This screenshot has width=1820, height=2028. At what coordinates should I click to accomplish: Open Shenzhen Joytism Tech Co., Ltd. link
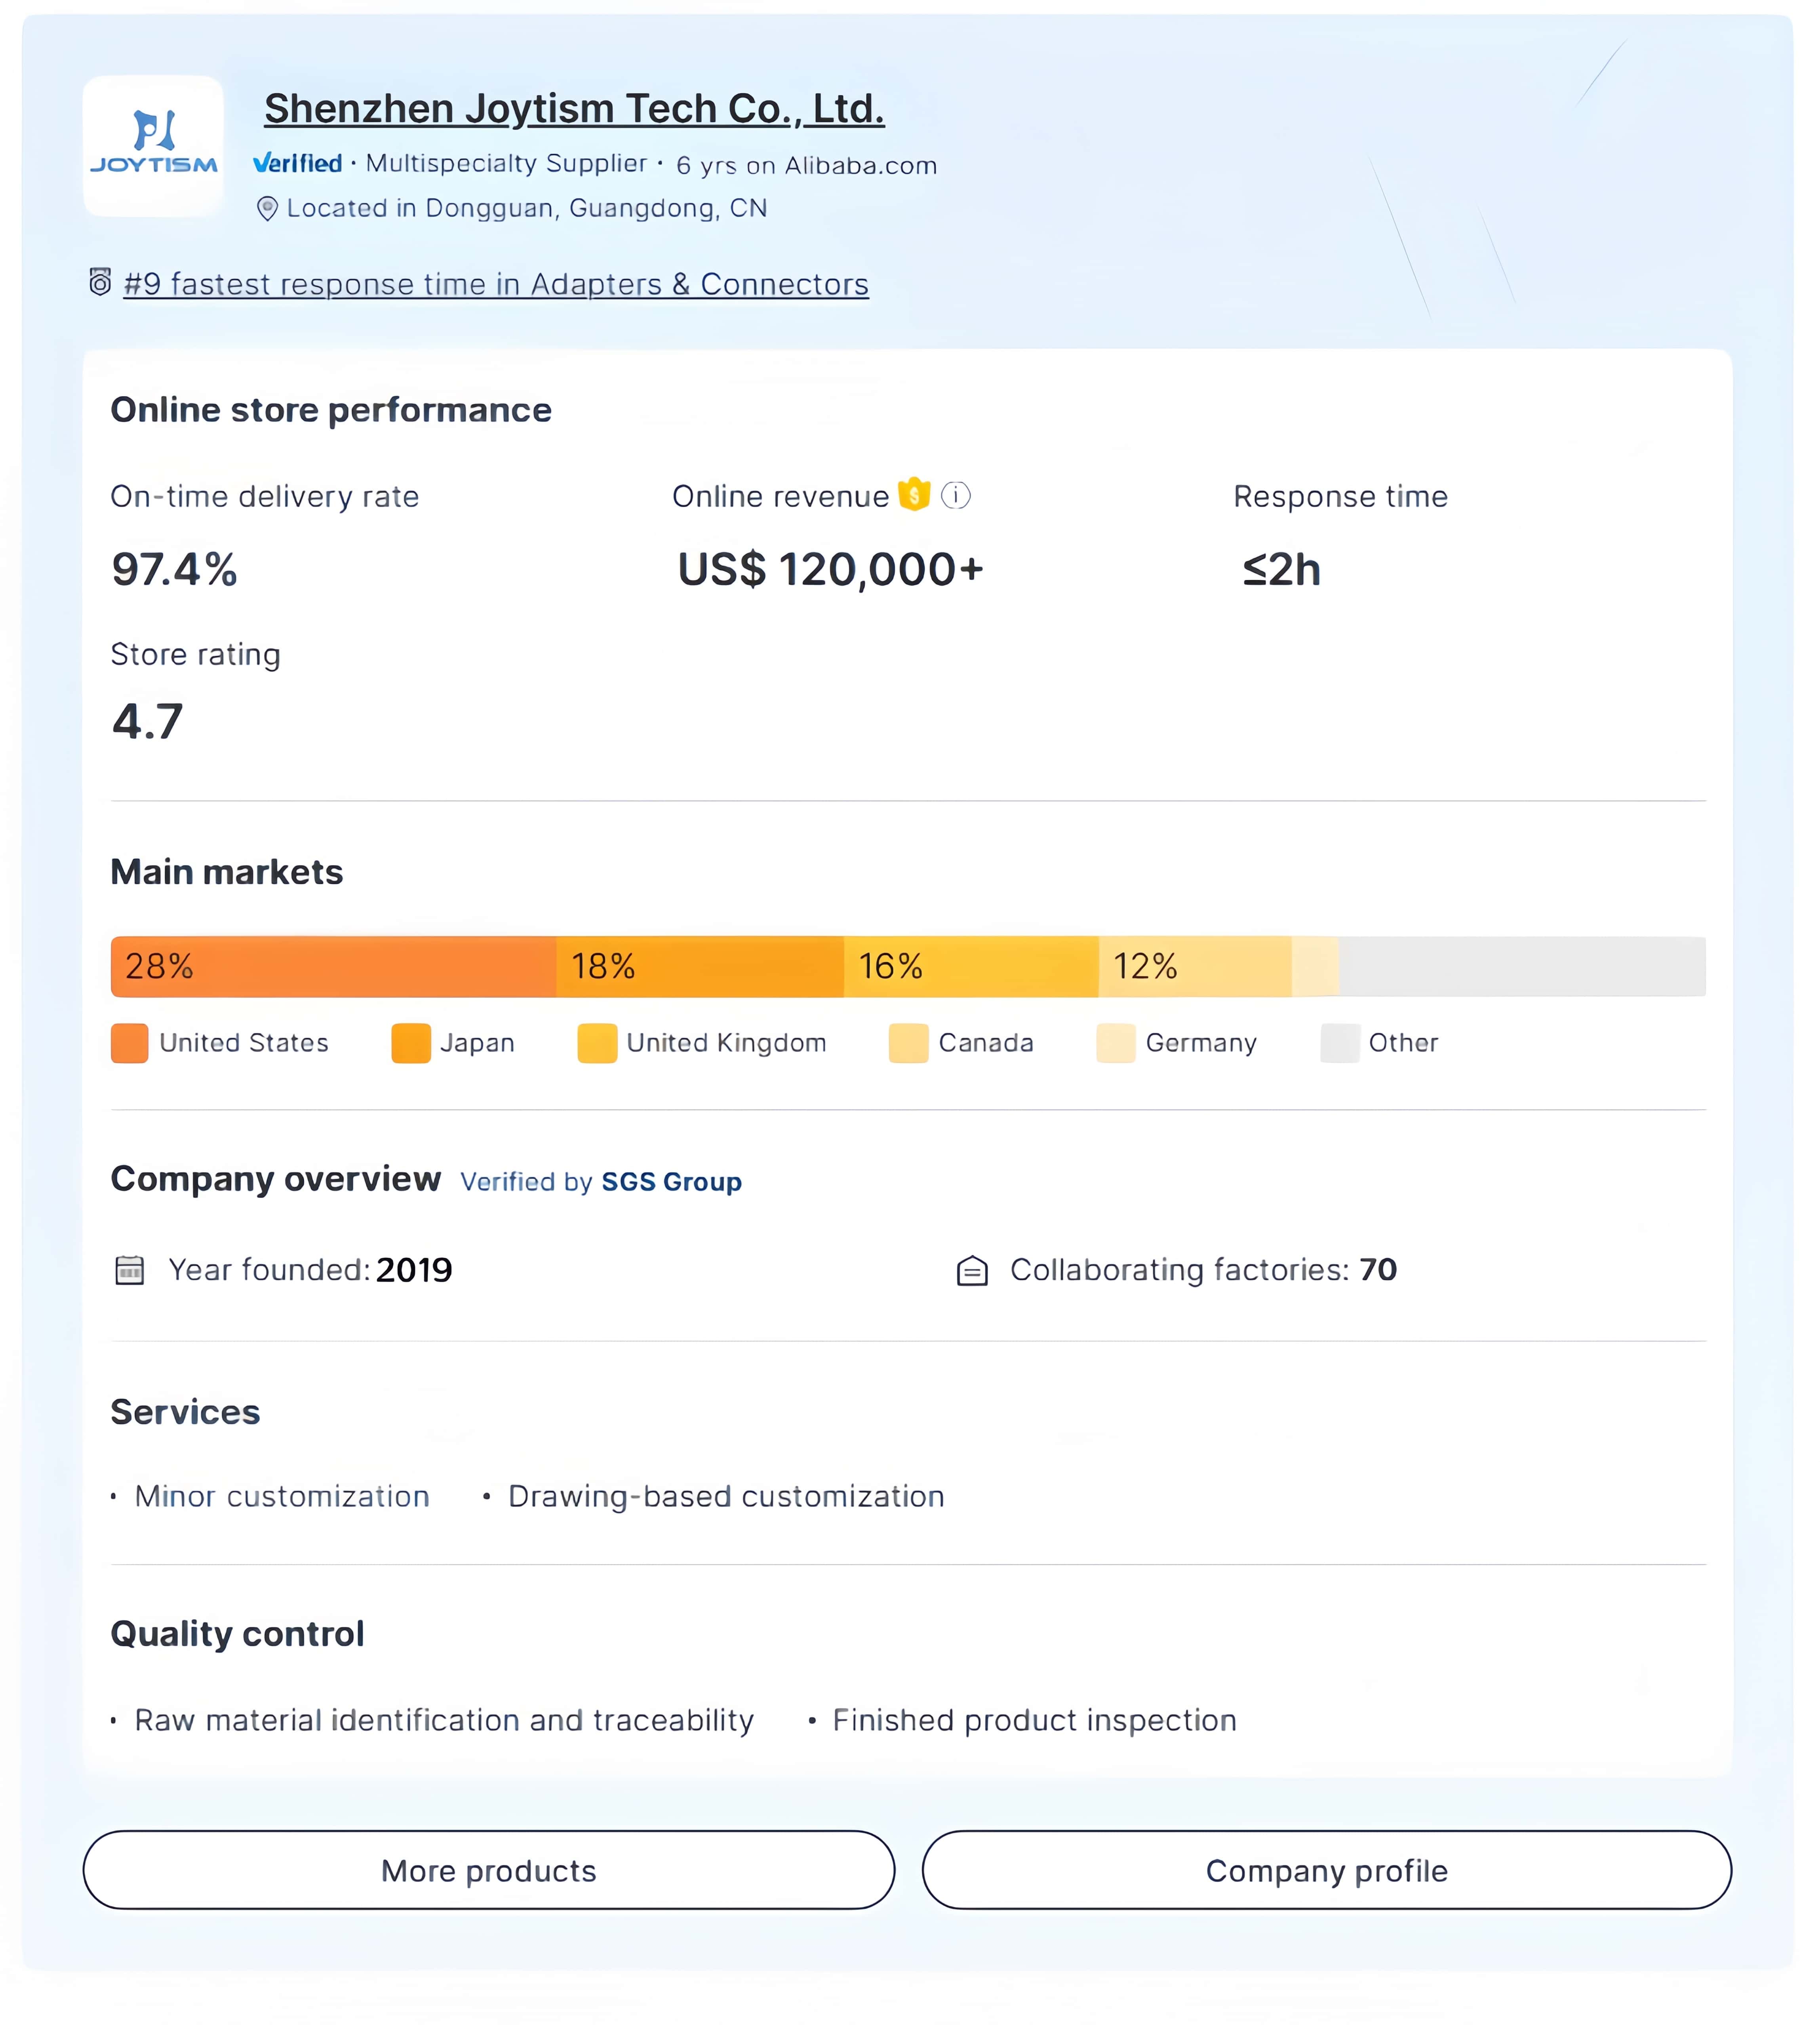pos(574,109)
